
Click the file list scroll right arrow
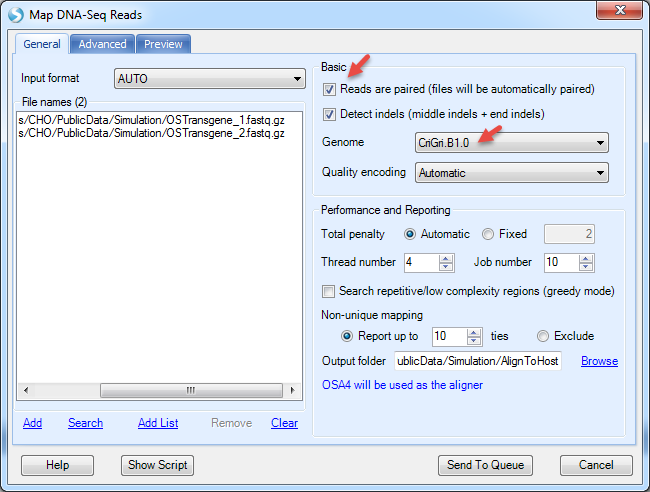pyautogui.click(x=293, y=390)
